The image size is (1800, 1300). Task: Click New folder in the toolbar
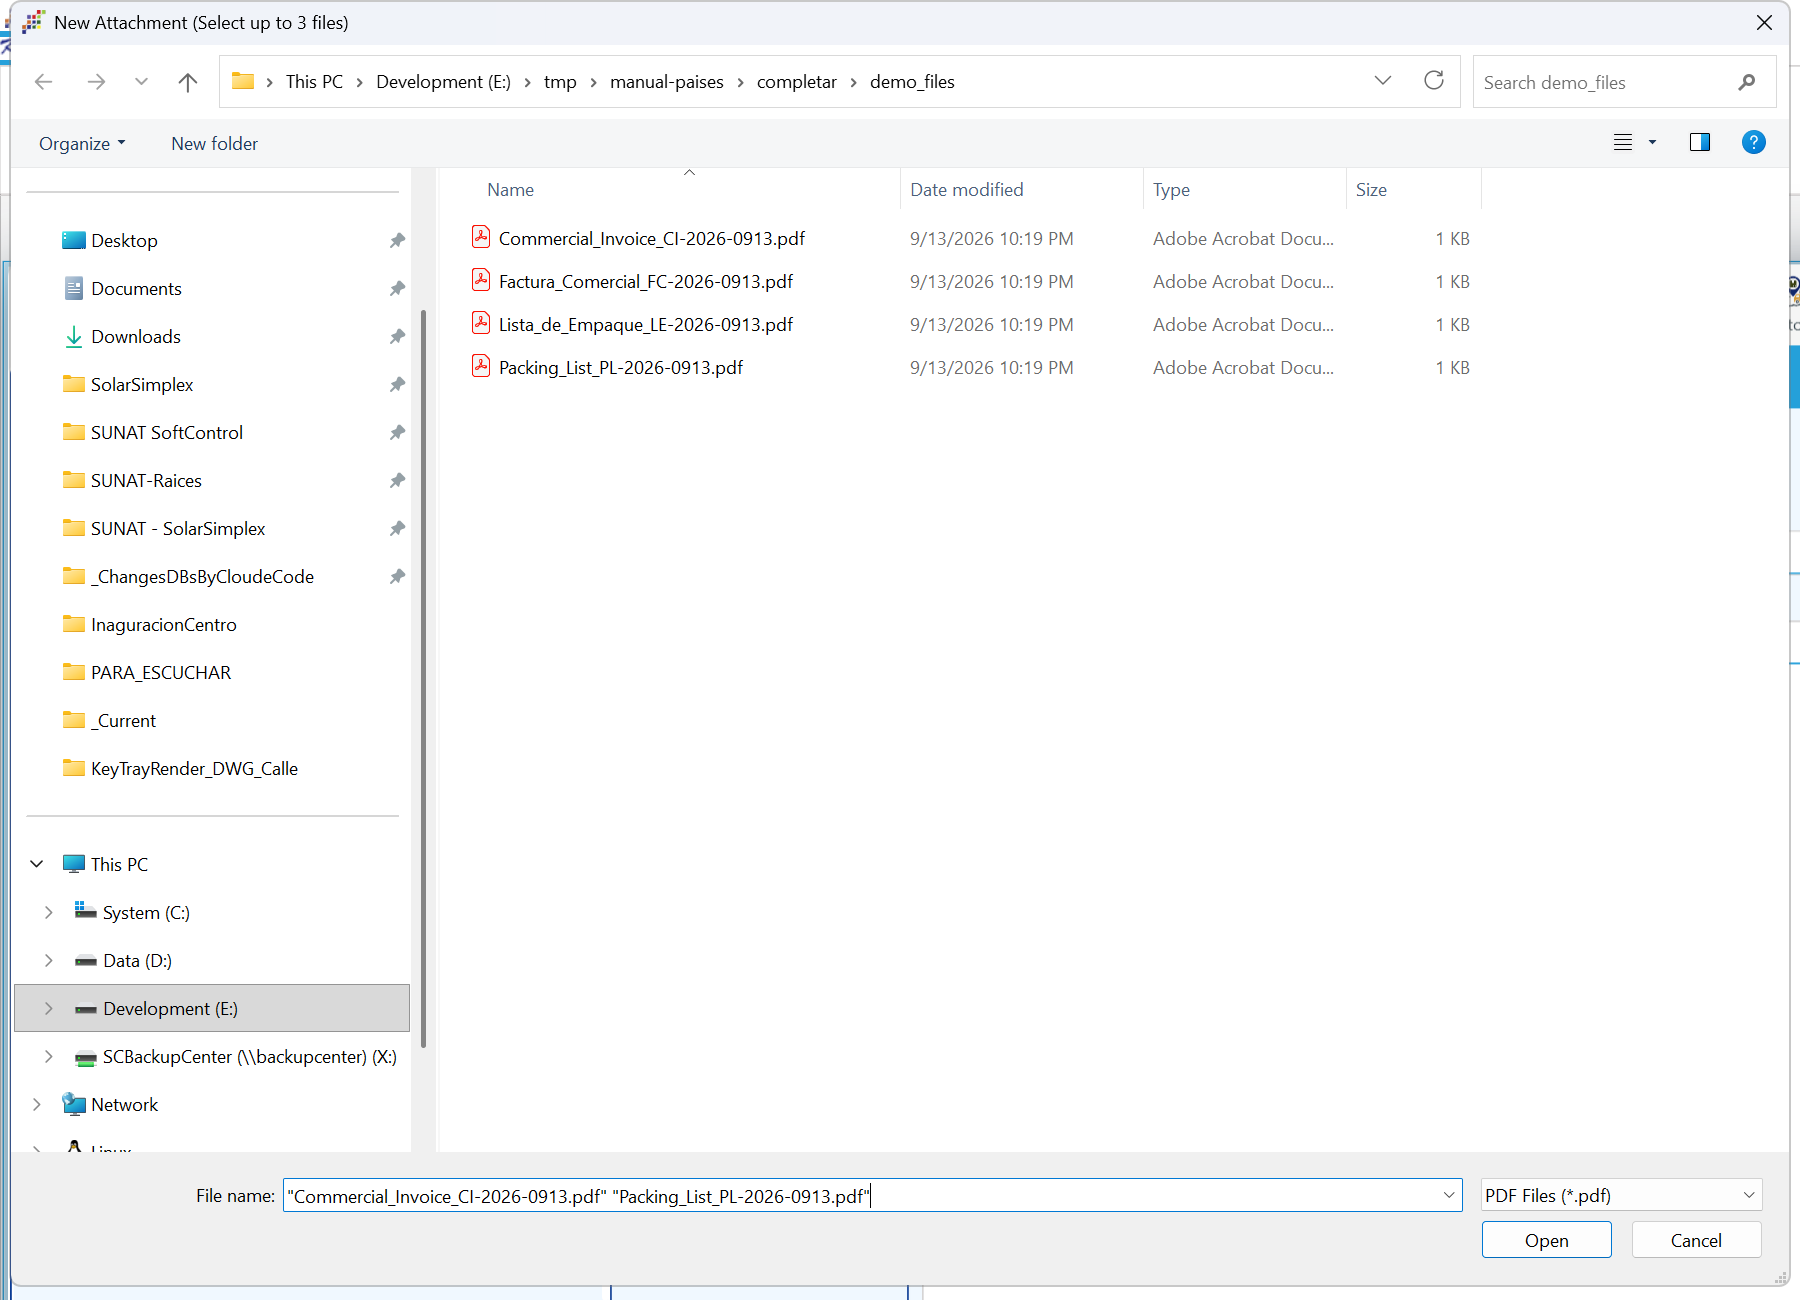click(214, 143)
